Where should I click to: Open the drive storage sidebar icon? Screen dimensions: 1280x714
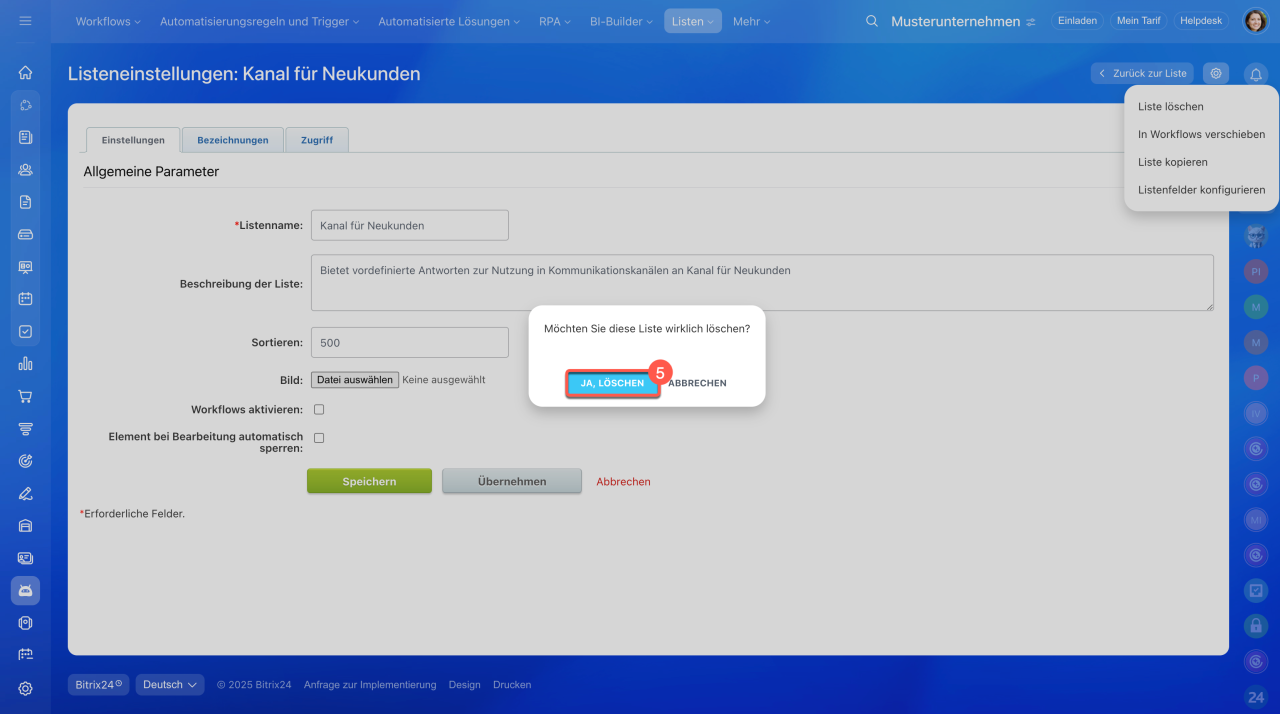25,234
